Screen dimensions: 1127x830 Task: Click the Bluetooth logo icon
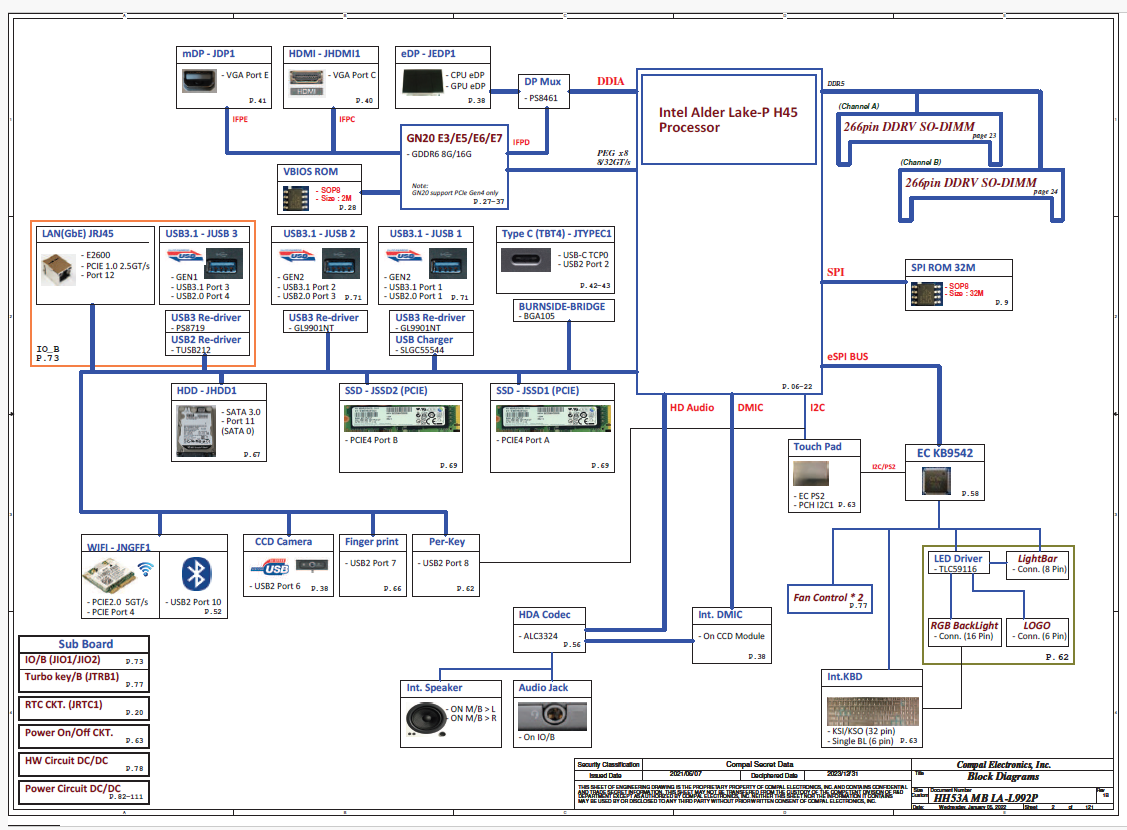pos(196,574)
